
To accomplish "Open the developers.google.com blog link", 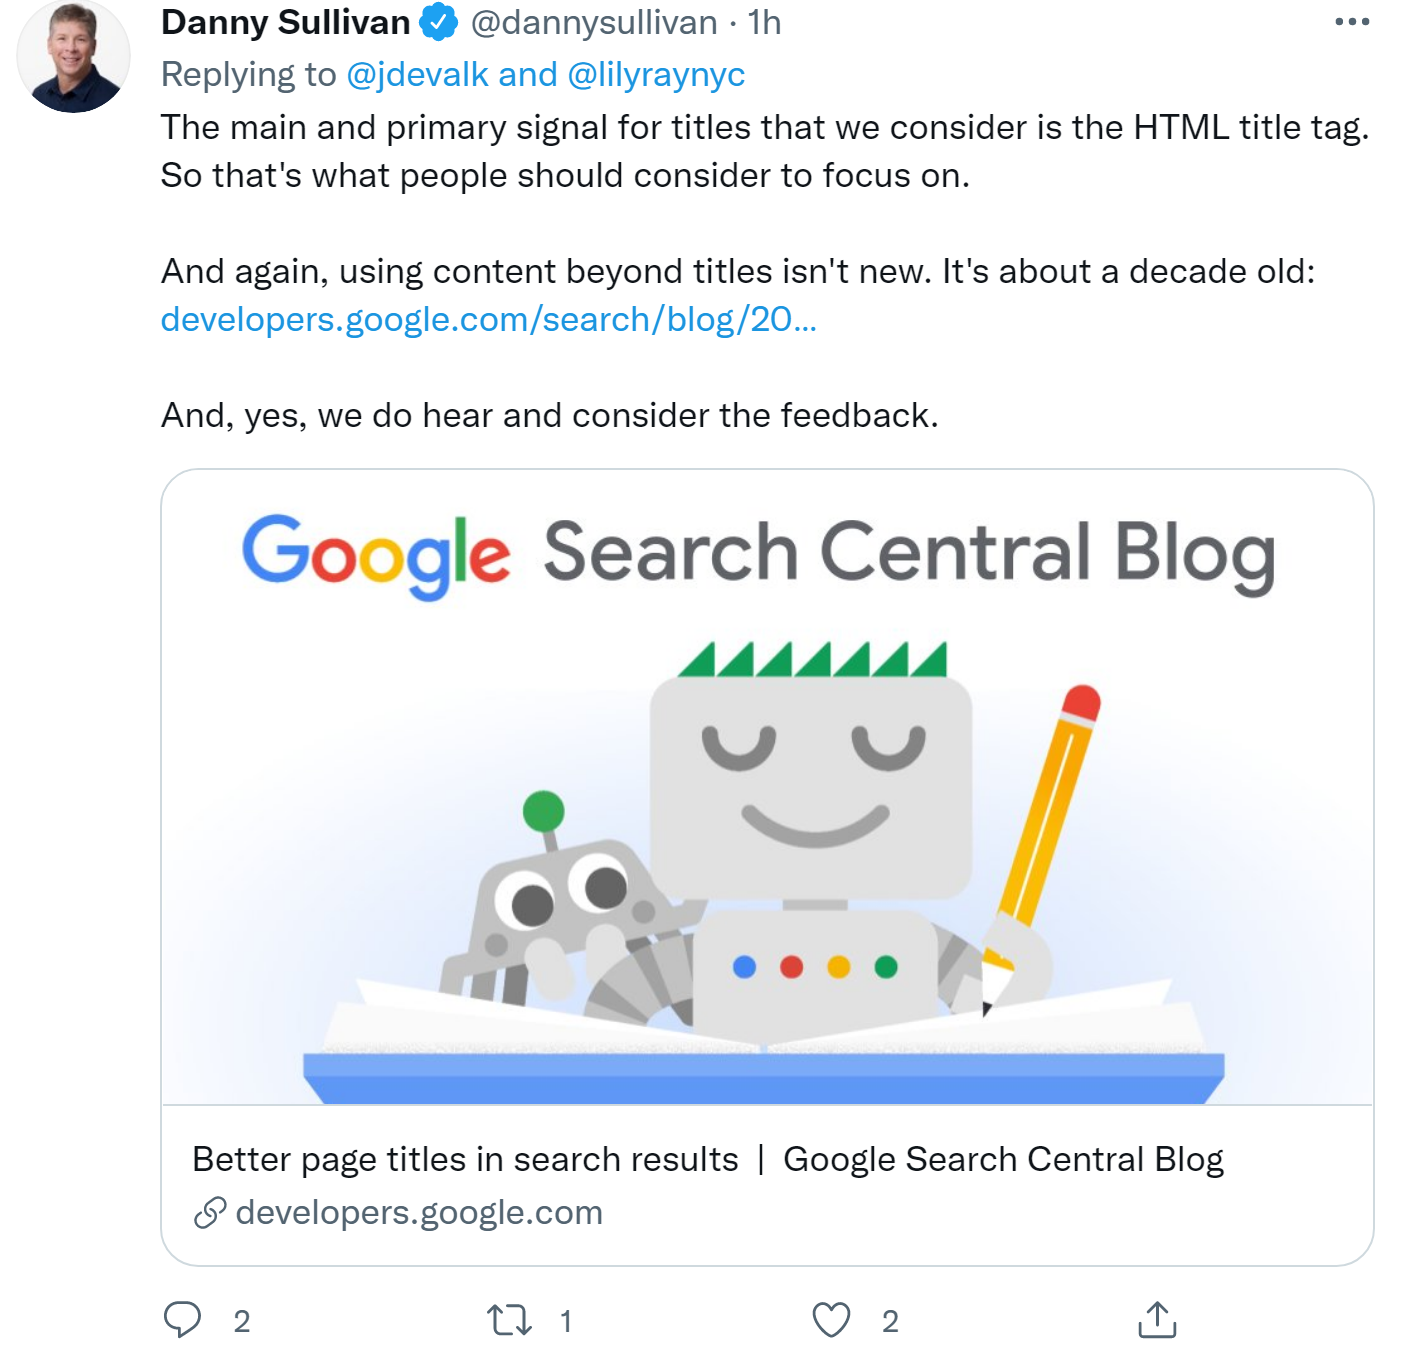I will [489, 320].
